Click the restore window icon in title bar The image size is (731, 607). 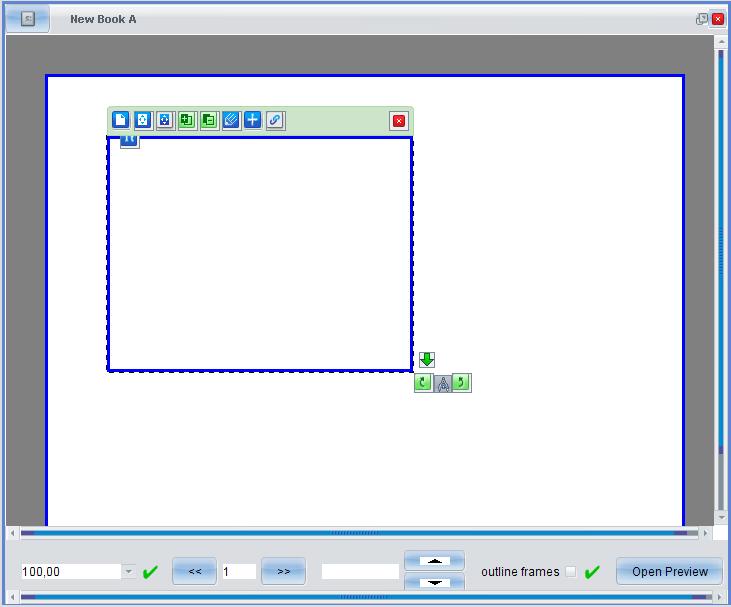701,19
